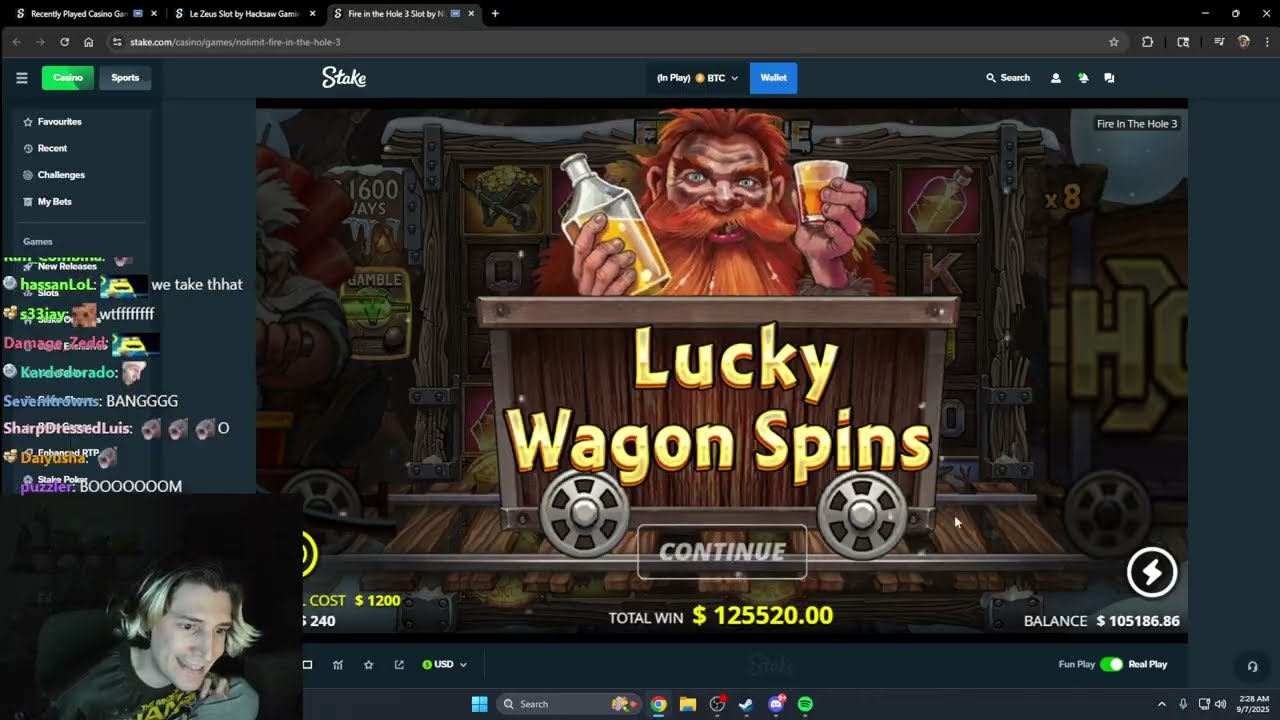
Task: Expand the USD display currency dropdown
Action: click(x=445, y=665)
